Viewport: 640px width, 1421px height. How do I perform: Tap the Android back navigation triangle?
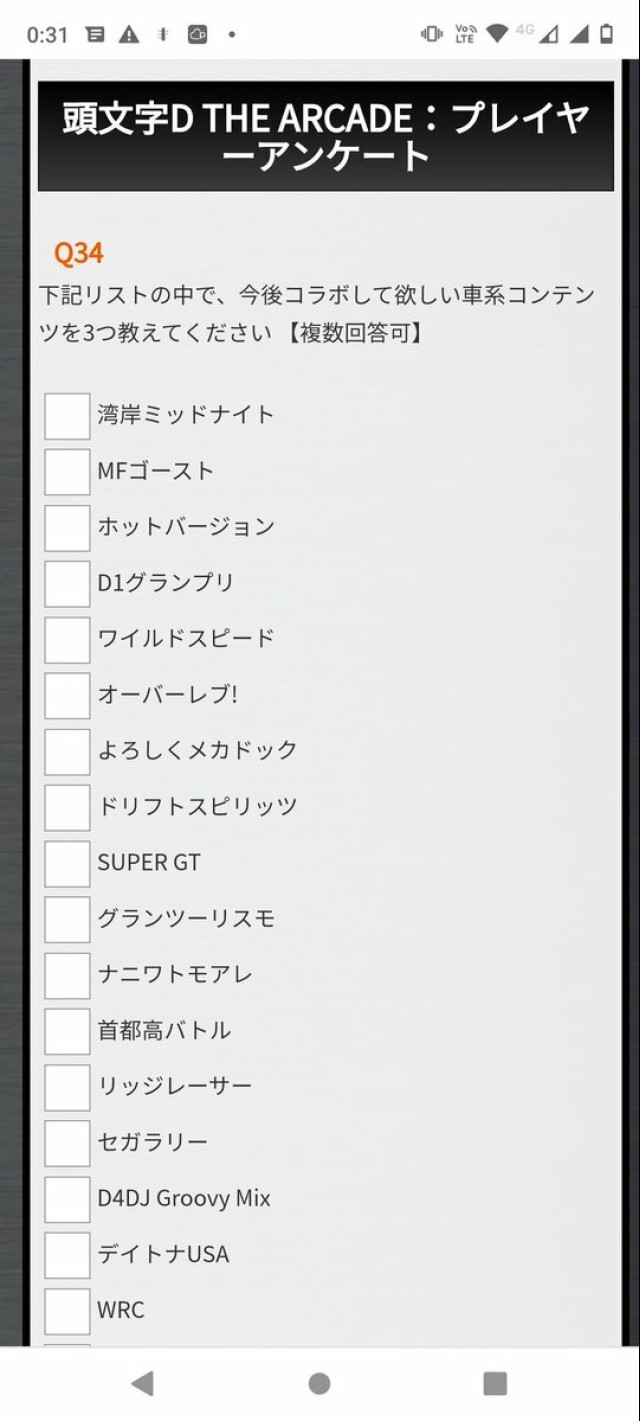click(x=143, y=1383)
